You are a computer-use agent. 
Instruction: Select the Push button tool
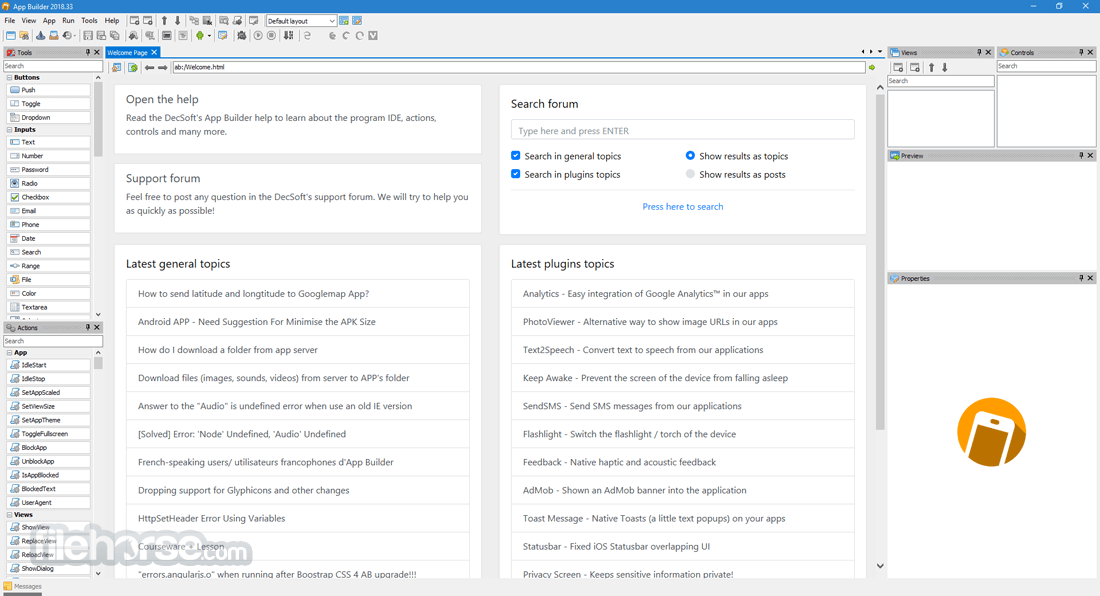click(48, 90)
